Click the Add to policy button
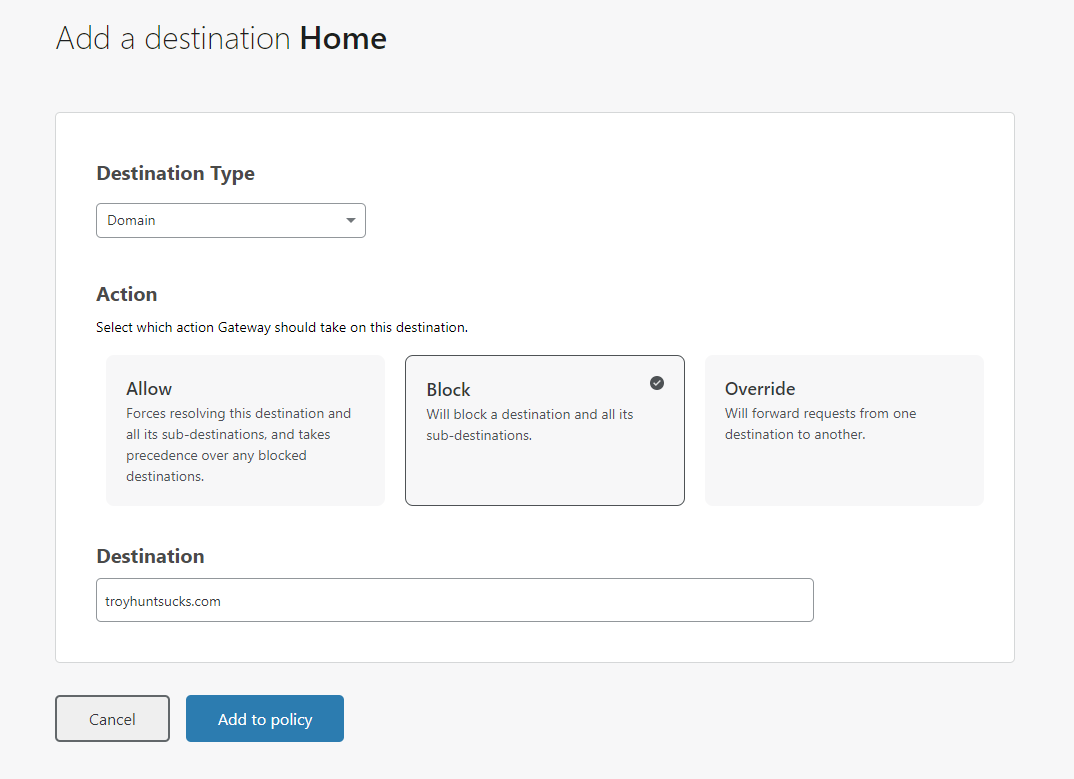Viewport: 1074px width, 779px height. pos(265,719)
